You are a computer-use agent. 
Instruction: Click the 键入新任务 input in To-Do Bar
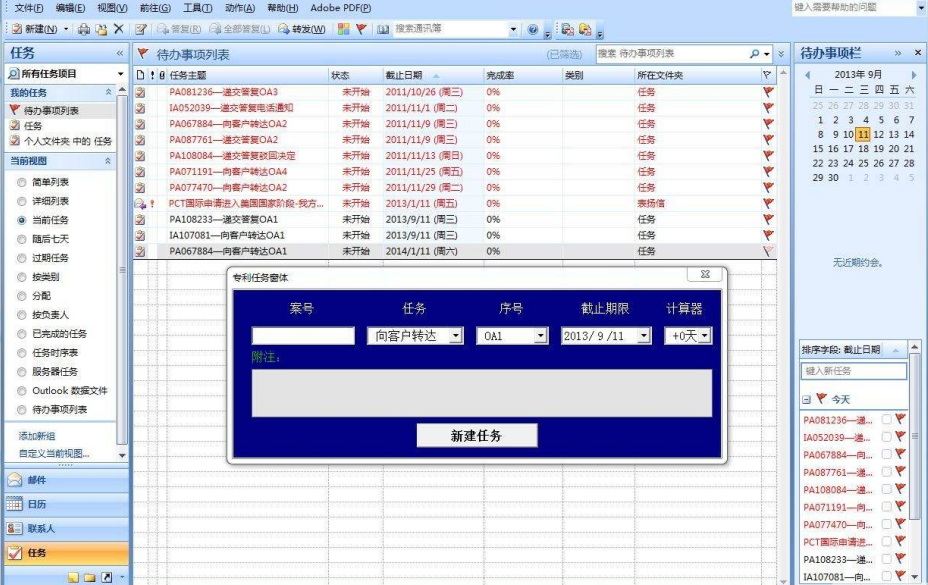pyautogui.click(x=853, y=371)
